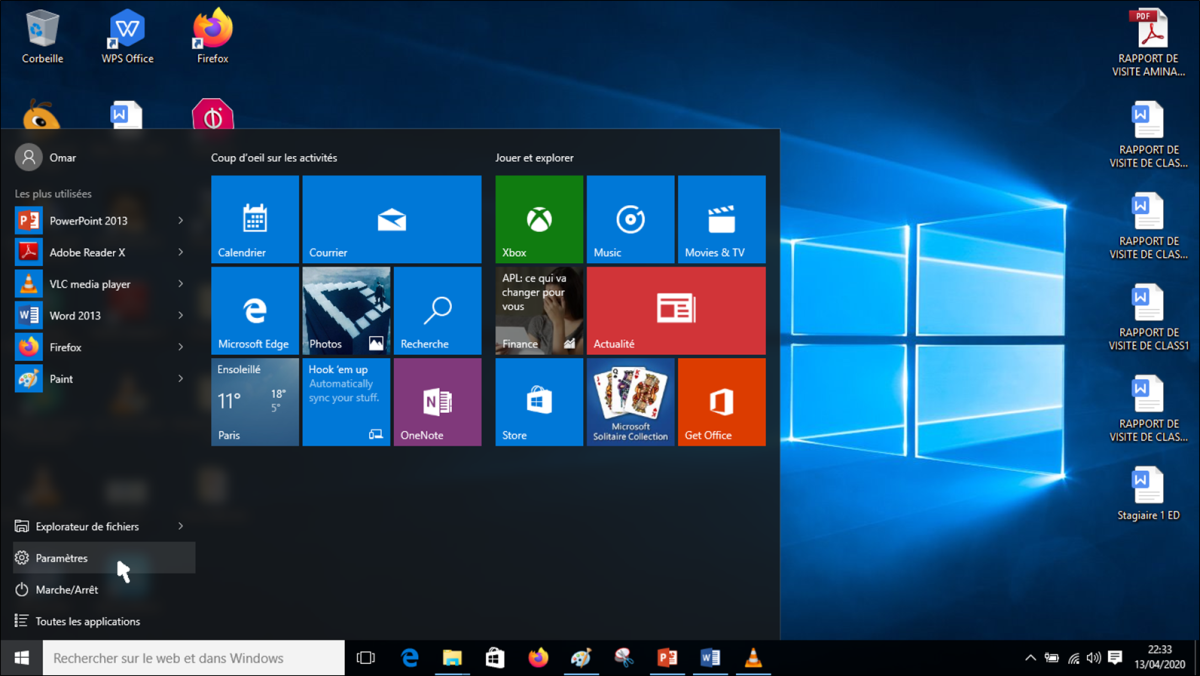The width and height of the screenshot is (1200, 676).
Task: Expand Firefox jump list arrow in Start menu
Action: click(181, 347)
